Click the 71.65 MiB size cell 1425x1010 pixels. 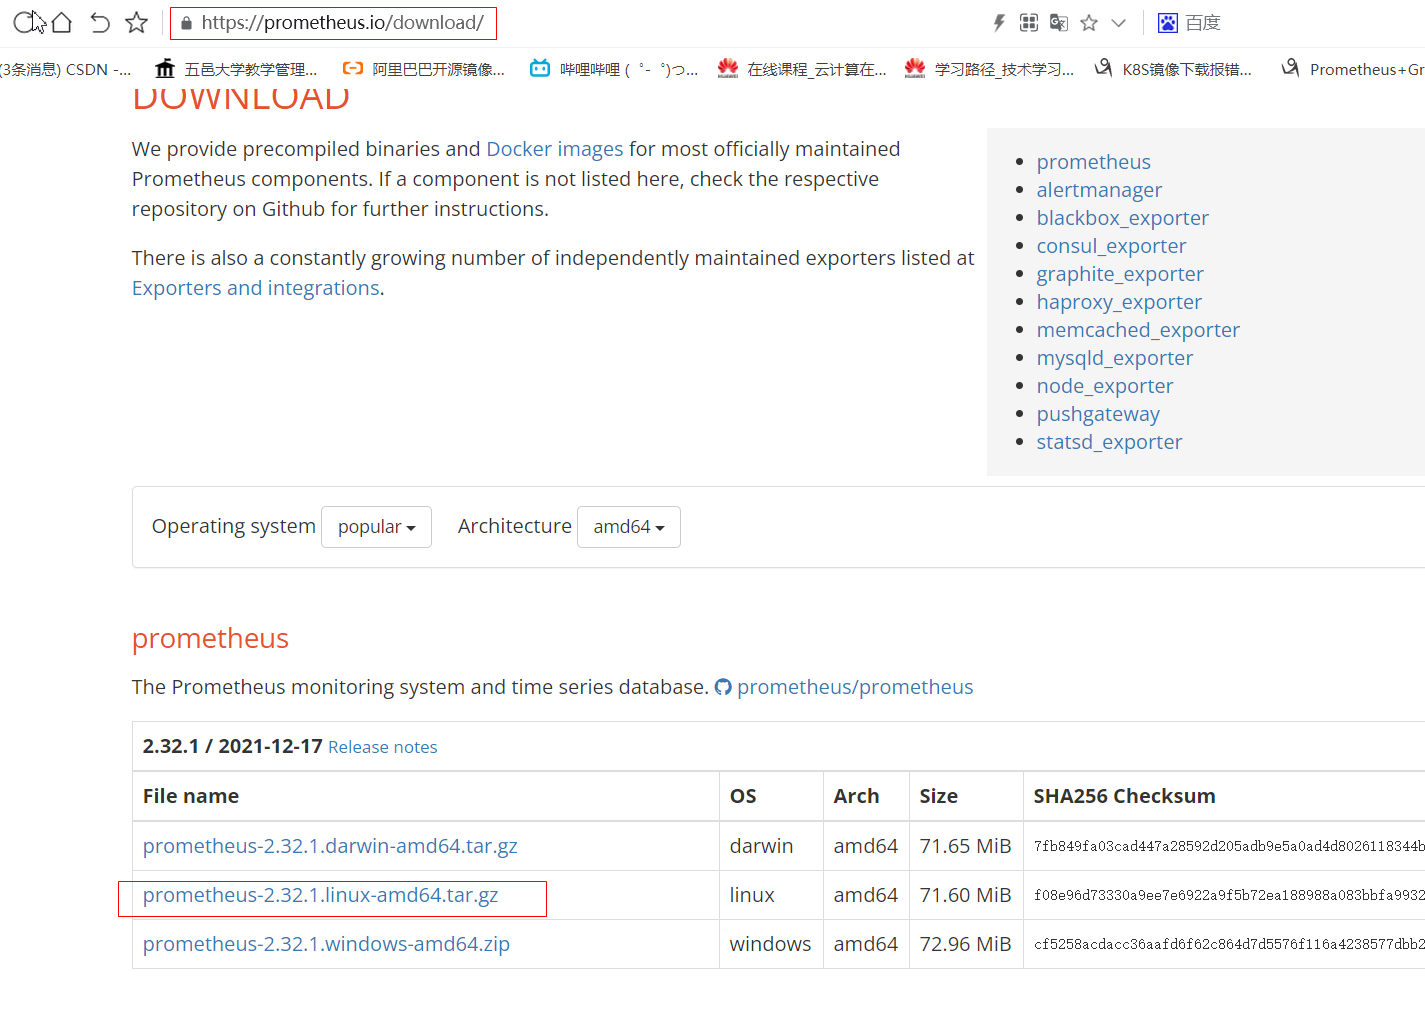pyautogui.click(x=965, y=846)
